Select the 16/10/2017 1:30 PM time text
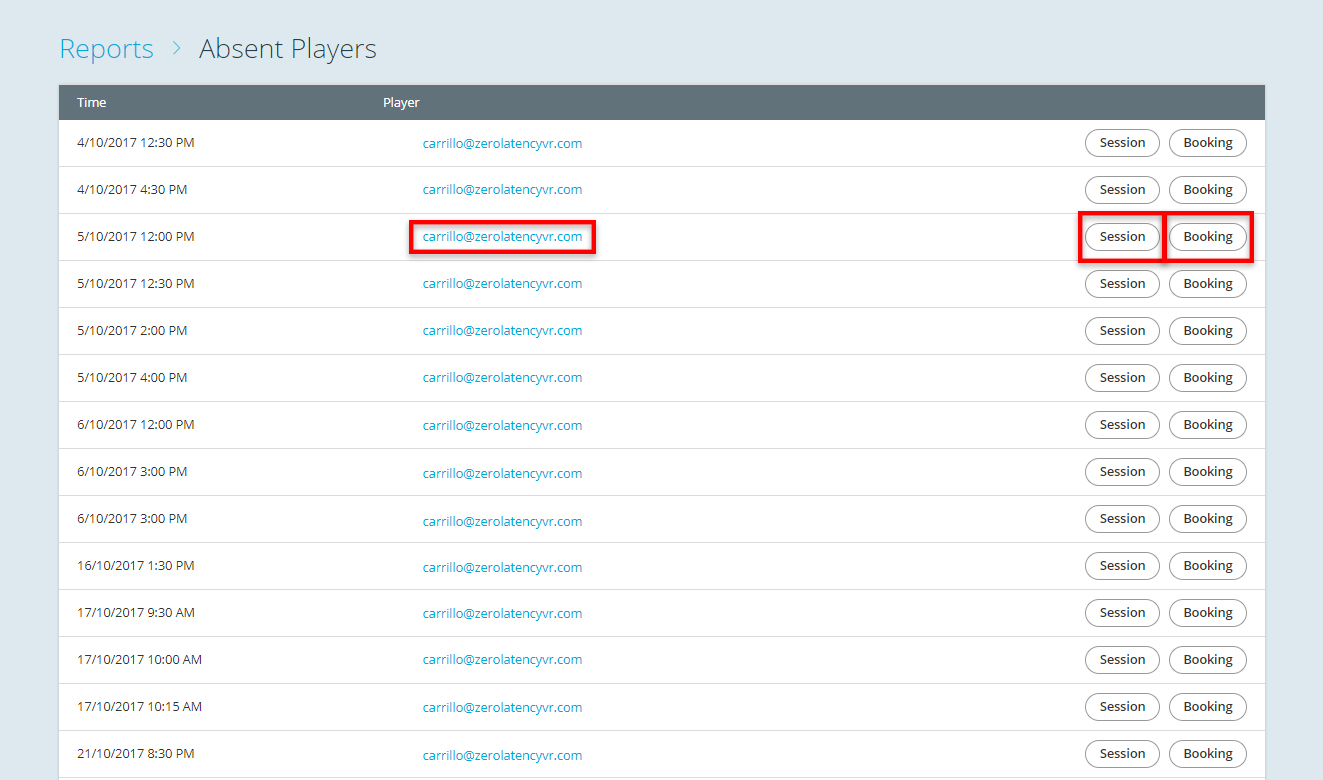 click(135, 566)
